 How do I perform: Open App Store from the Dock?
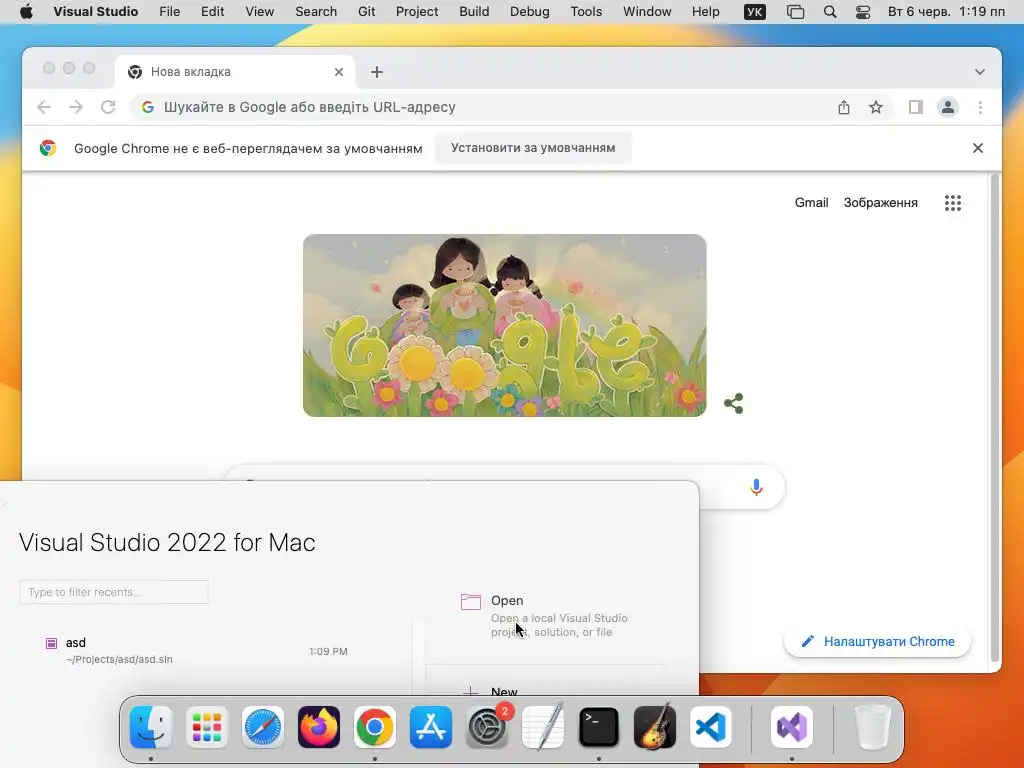(x=431, y=727)
